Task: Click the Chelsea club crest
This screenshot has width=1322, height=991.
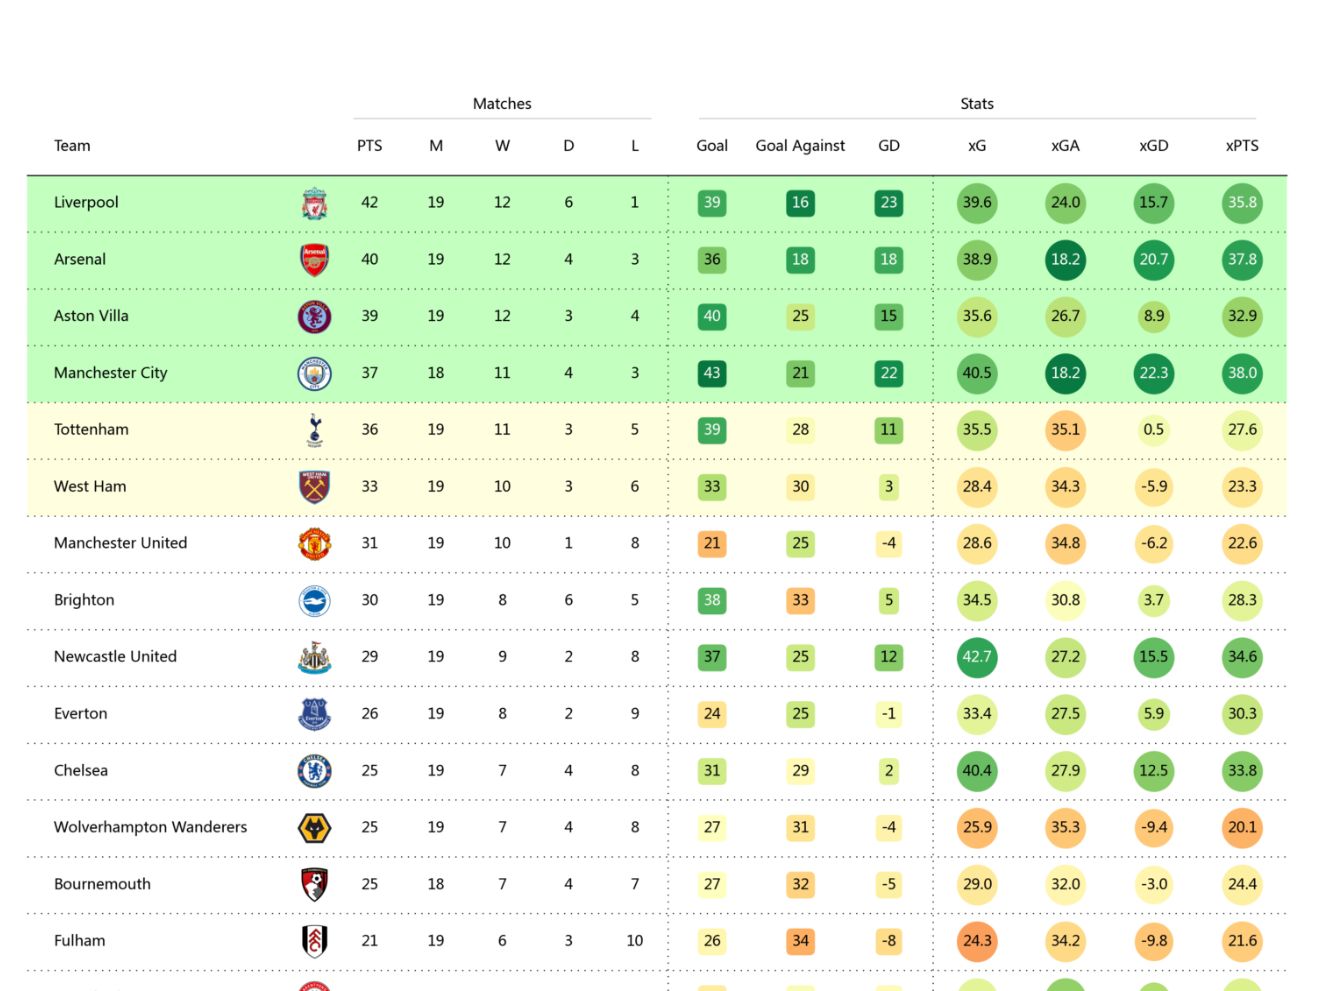Action: (314, 771)
